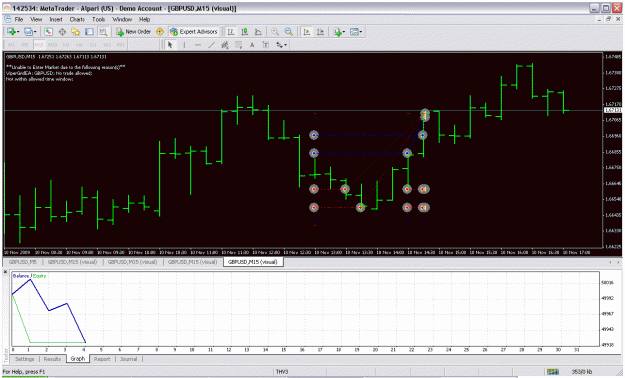Screen dimensions: 625x378
Task: Select the Horizontal Line drawing tool
Action: 198,45
